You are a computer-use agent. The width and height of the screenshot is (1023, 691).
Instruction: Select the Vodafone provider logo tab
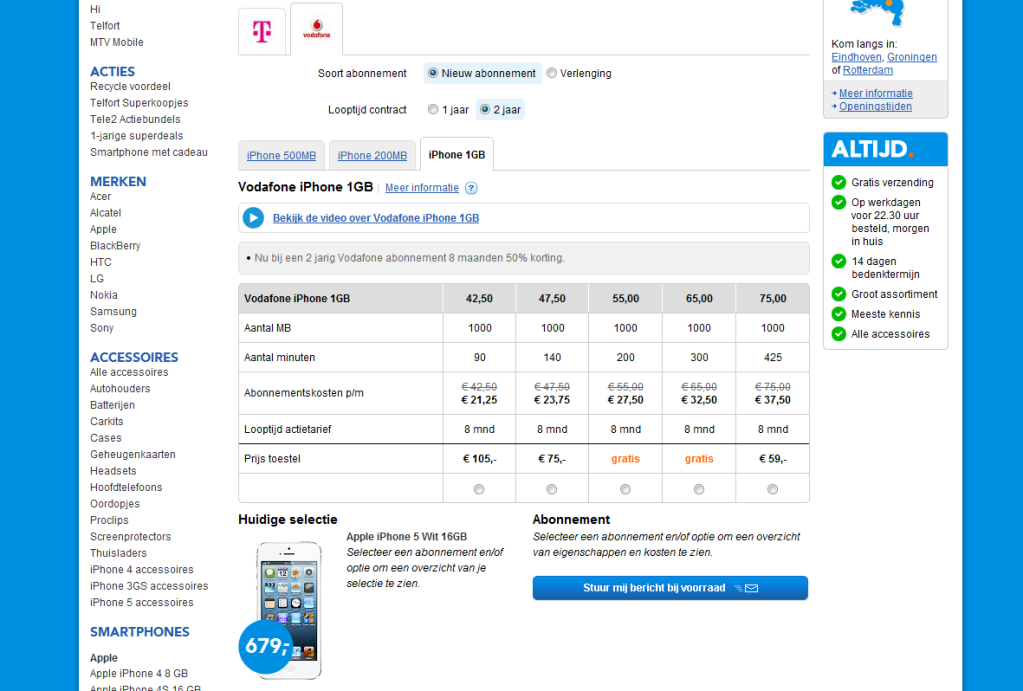(316, 29)
